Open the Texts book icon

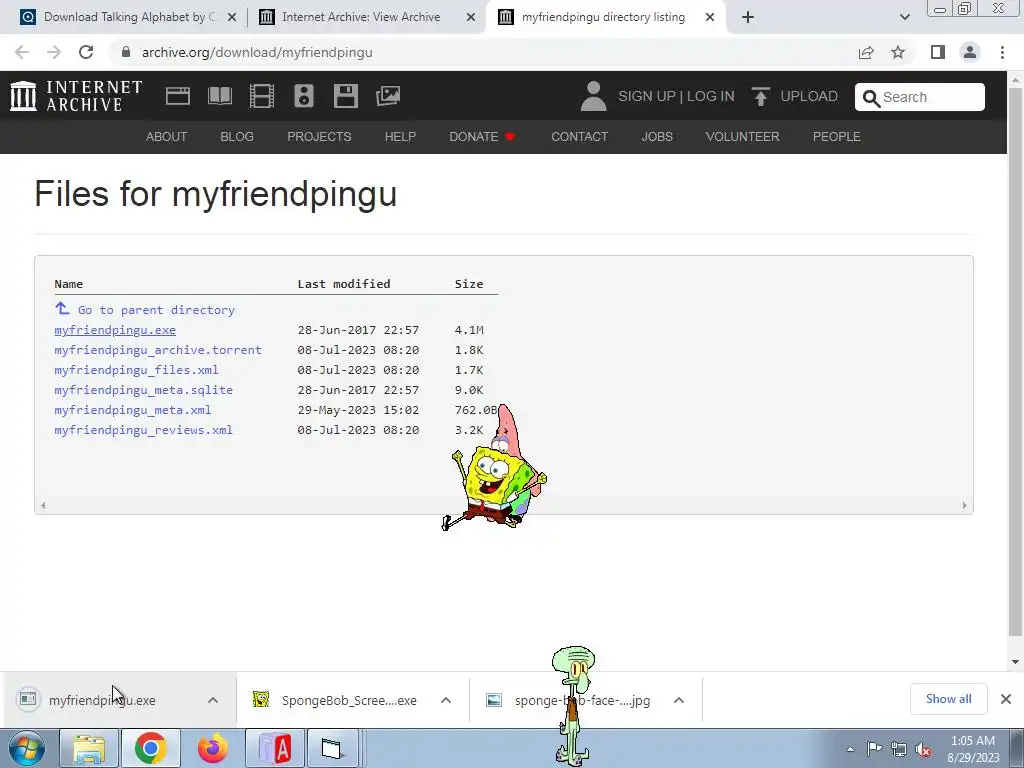coord(219,96)
